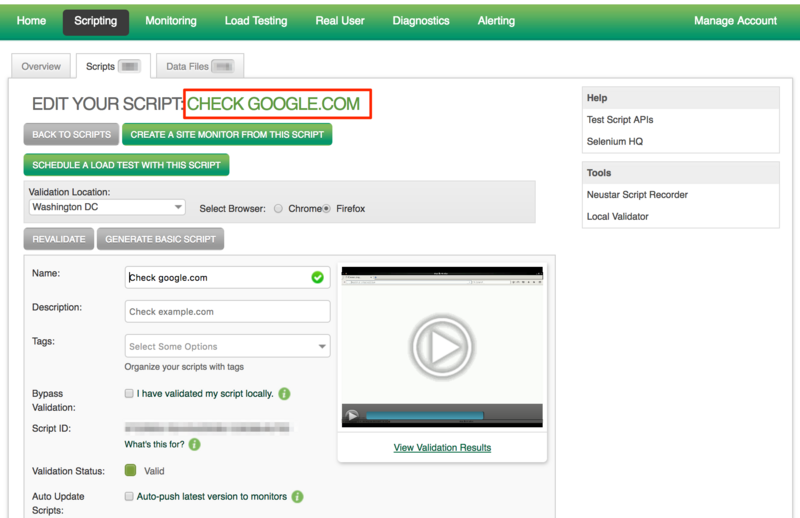The image size is (800, 518).
Task: Click Create a Site Monitor From This Script
Action: coord(227,134)
